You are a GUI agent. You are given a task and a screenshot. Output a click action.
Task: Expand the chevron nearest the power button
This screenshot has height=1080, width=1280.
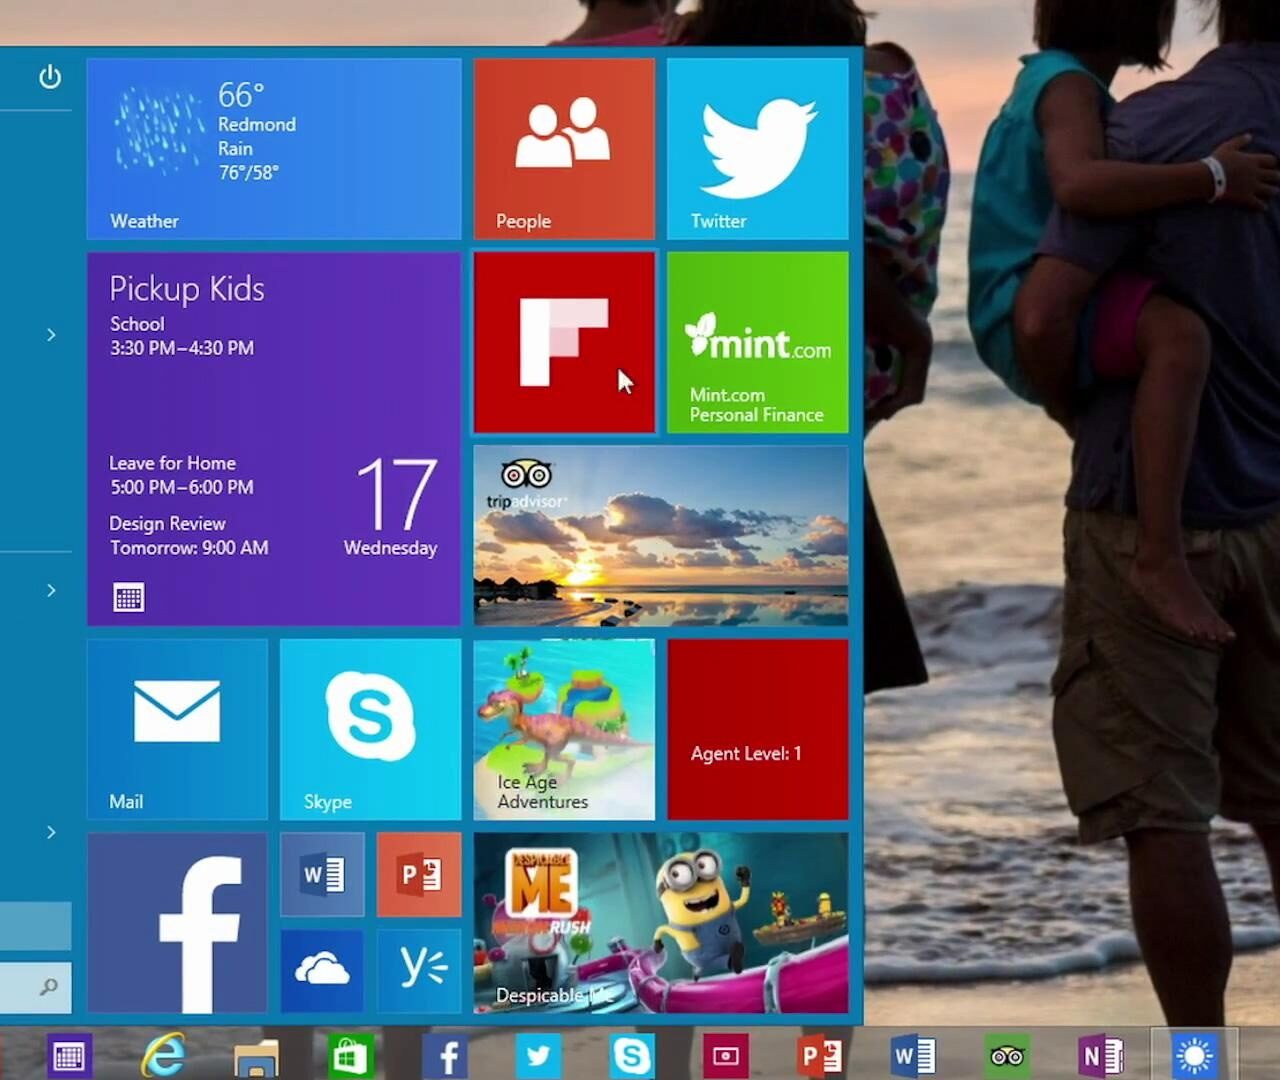click(51, 335)
